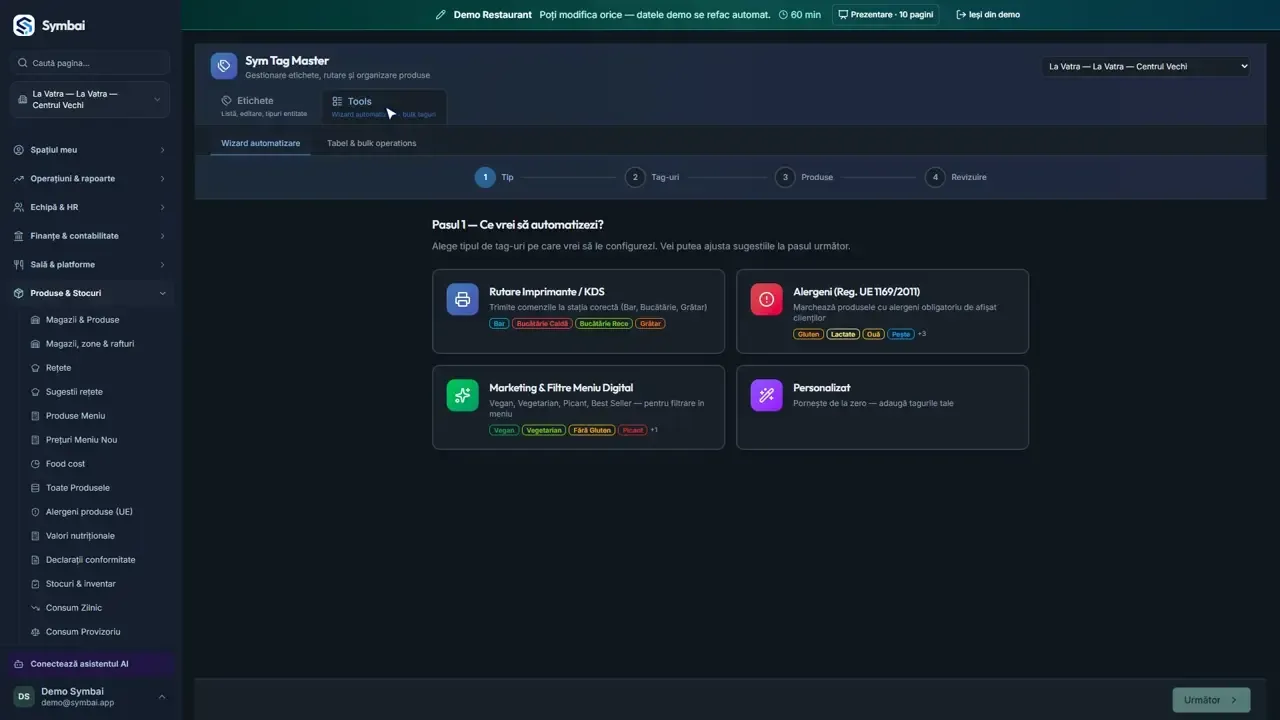
Task: Click the purple magic wand Personalizat icon
Action: click(766, 395)
